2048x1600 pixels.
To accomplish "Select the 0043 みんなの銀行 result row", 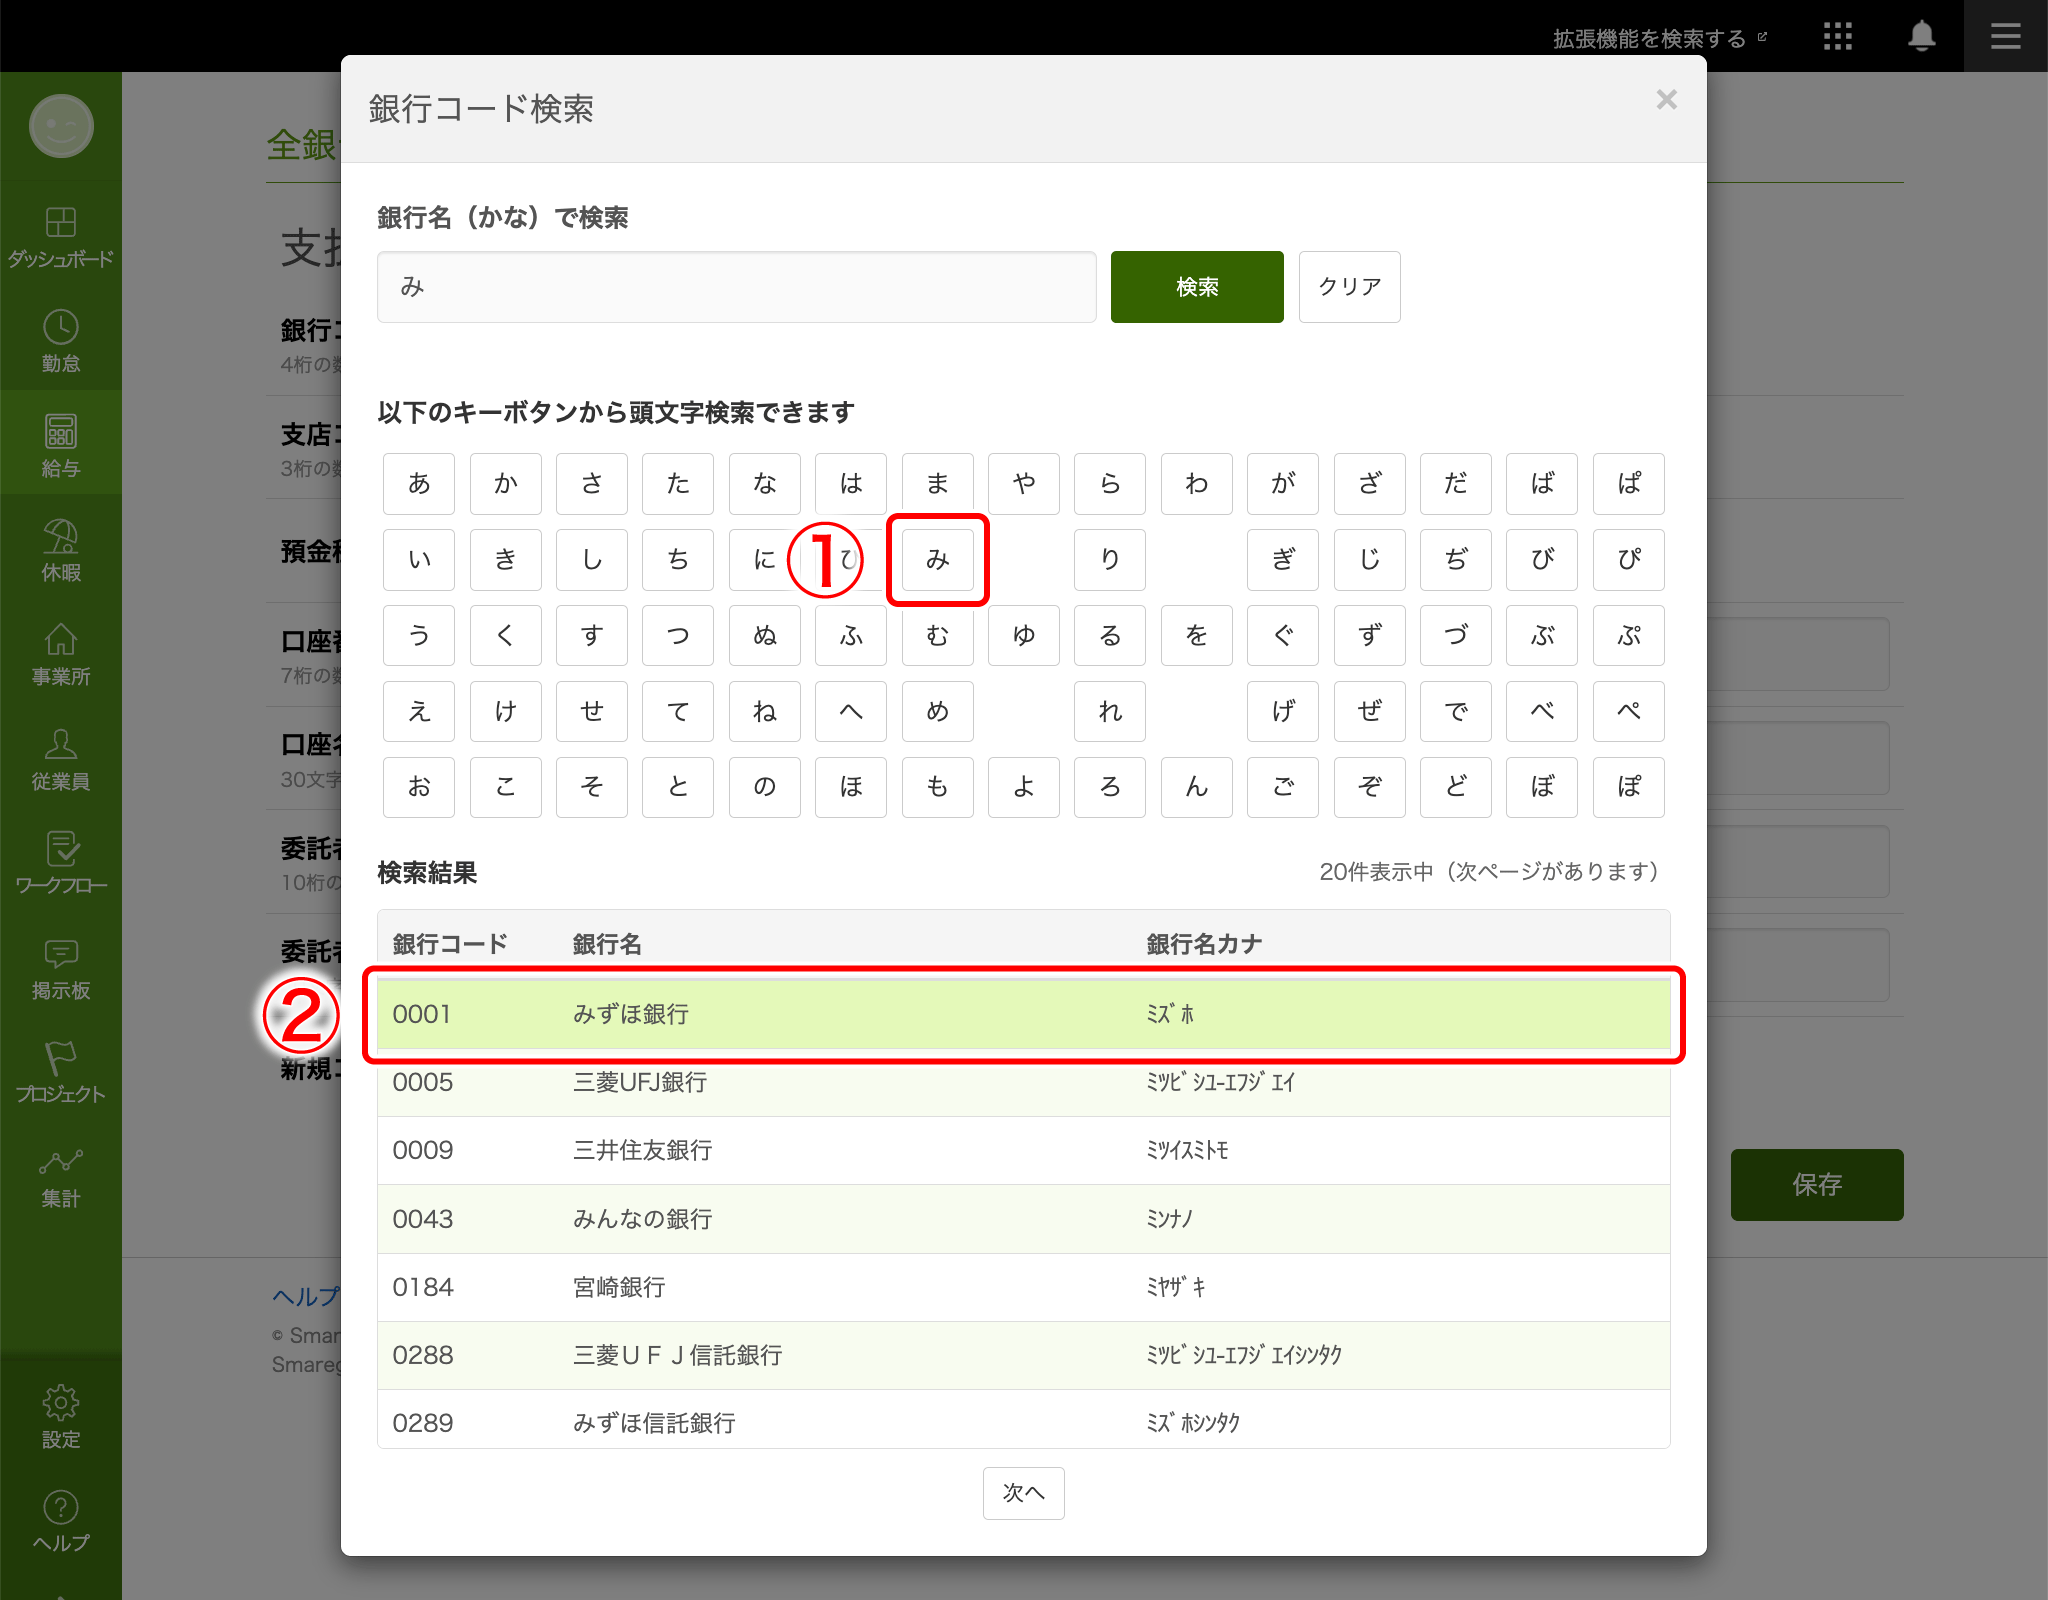I will [x=1024, y=1219].
